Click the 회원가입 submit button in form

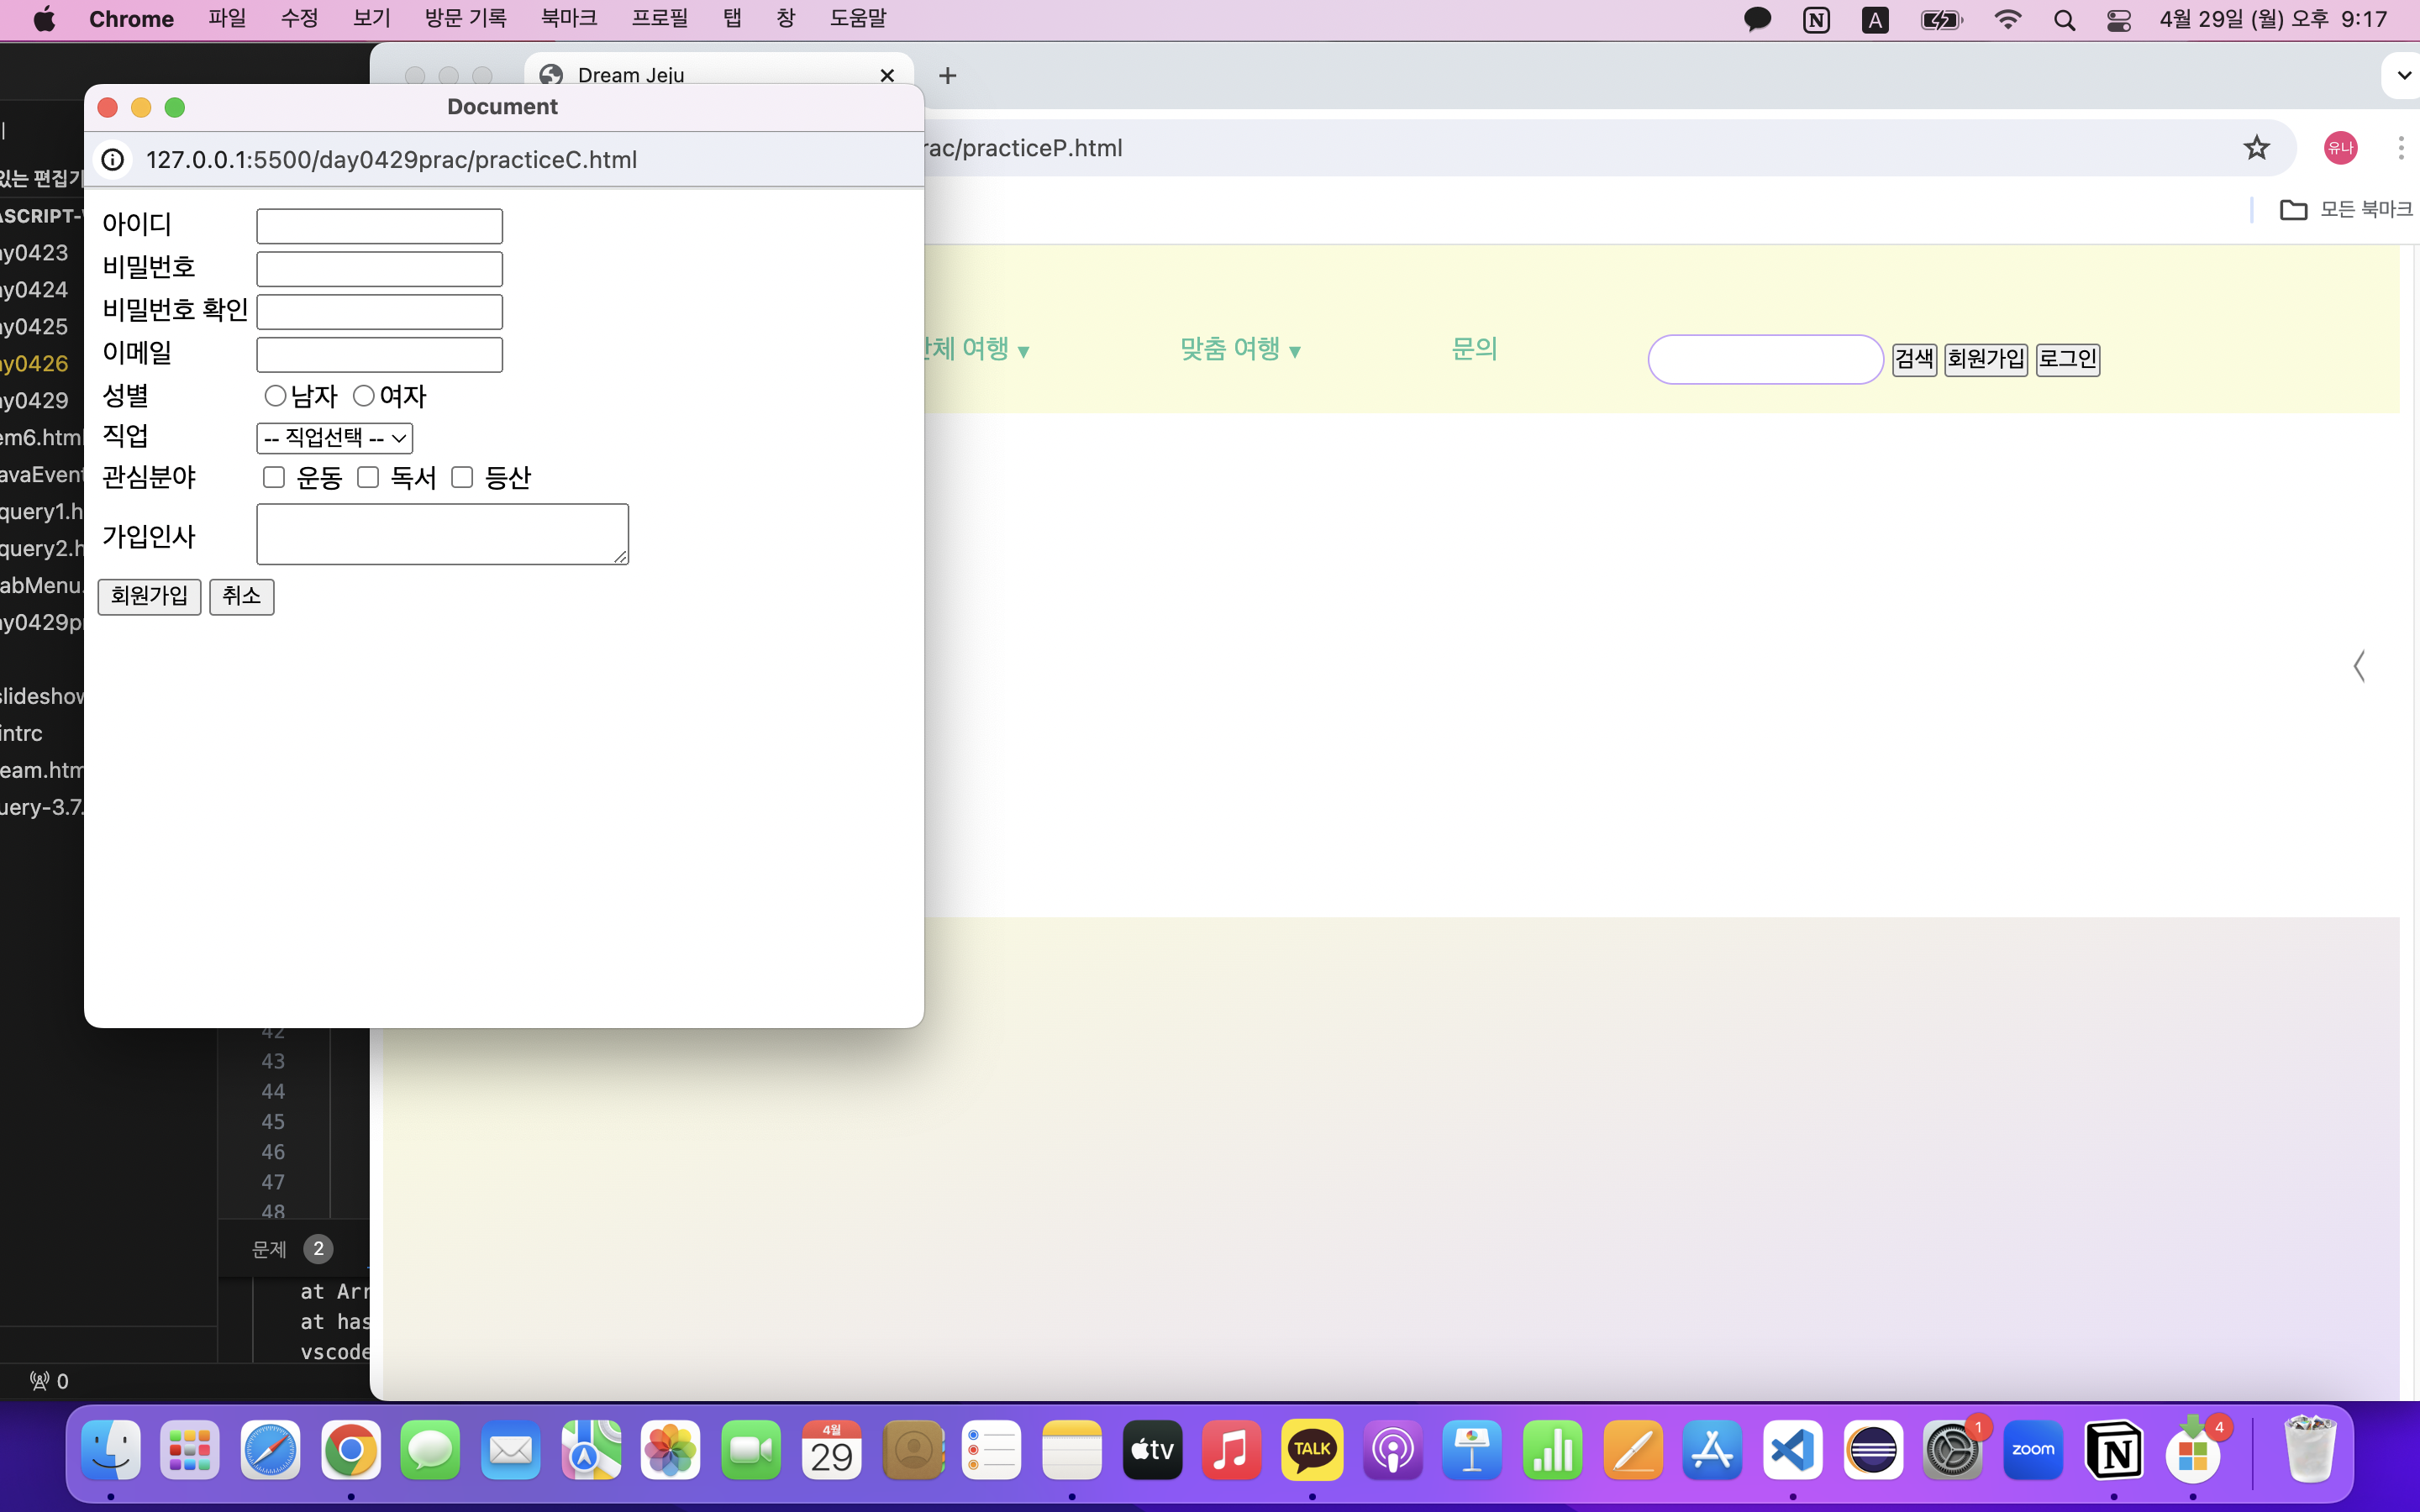point(149,596)
